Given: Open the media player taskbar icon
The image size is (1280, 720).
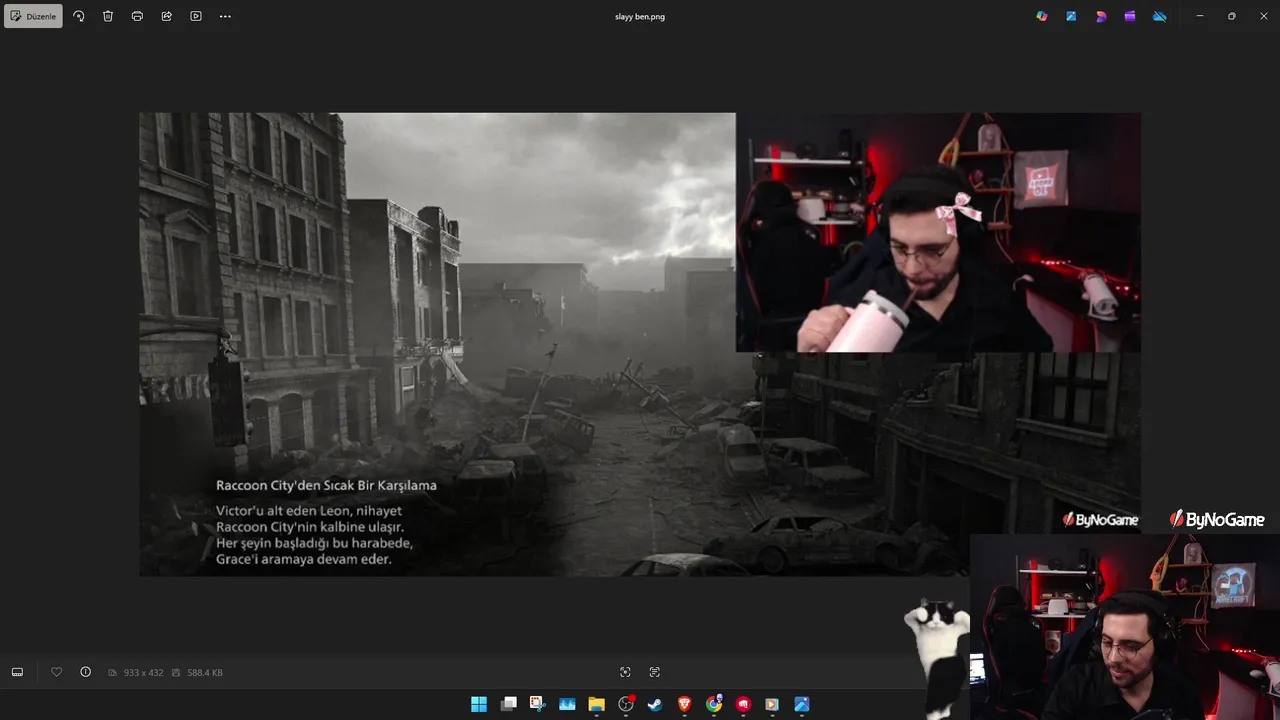Looking at the screenshot, I should (x=772, y=704).
